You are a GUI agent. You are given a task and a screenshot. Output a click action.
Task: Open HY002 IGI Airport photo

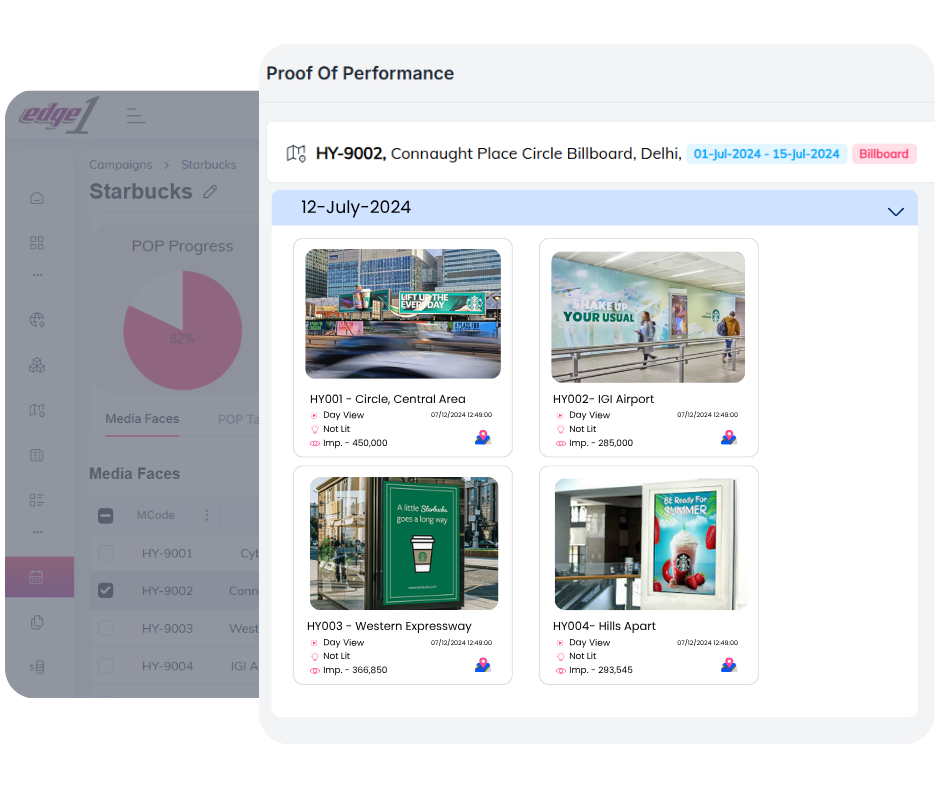(648, 317)
